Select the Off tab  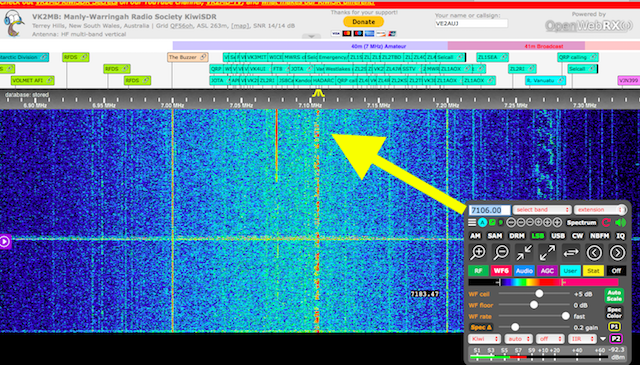coord(616,271)
